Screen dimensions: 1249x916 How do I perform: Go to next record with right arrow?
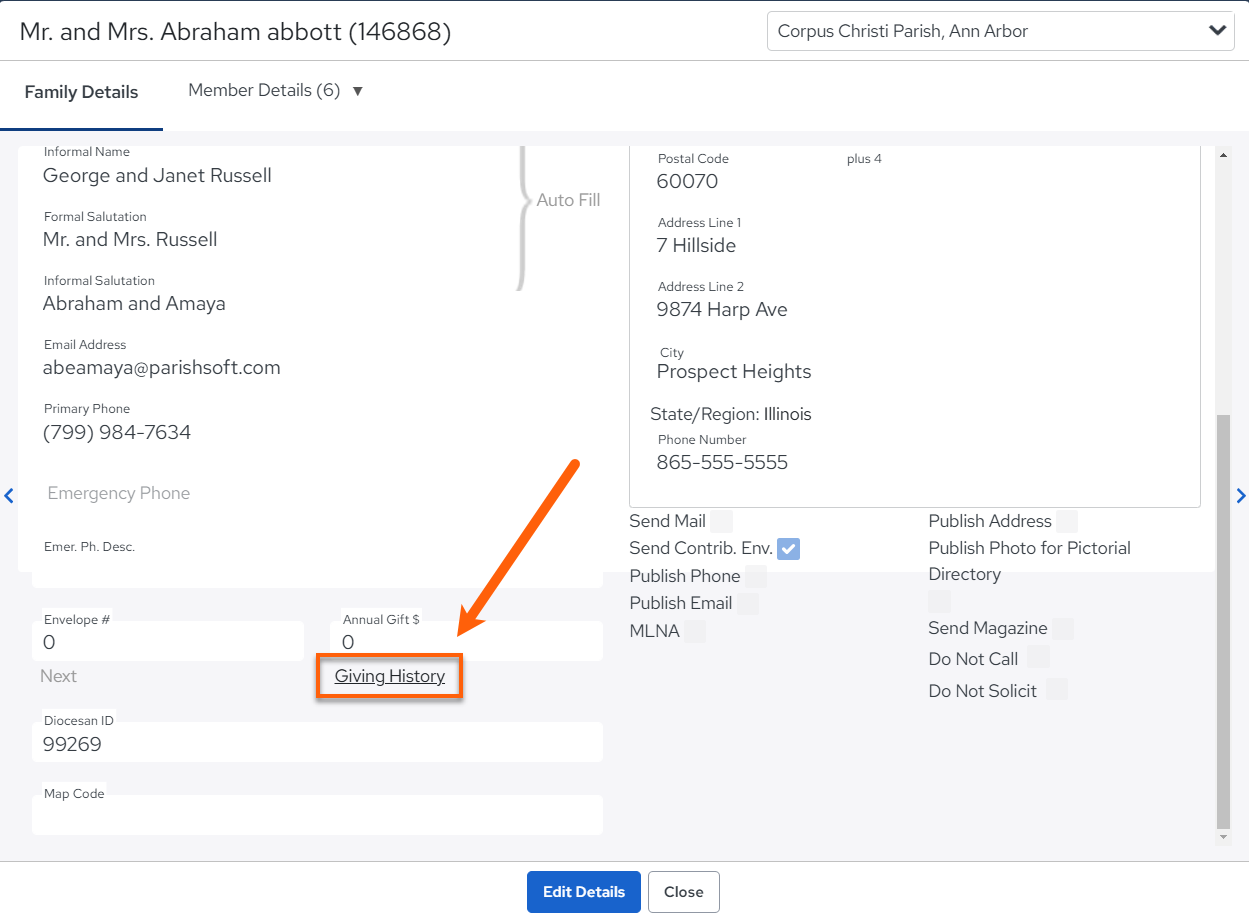point(1241,495)
